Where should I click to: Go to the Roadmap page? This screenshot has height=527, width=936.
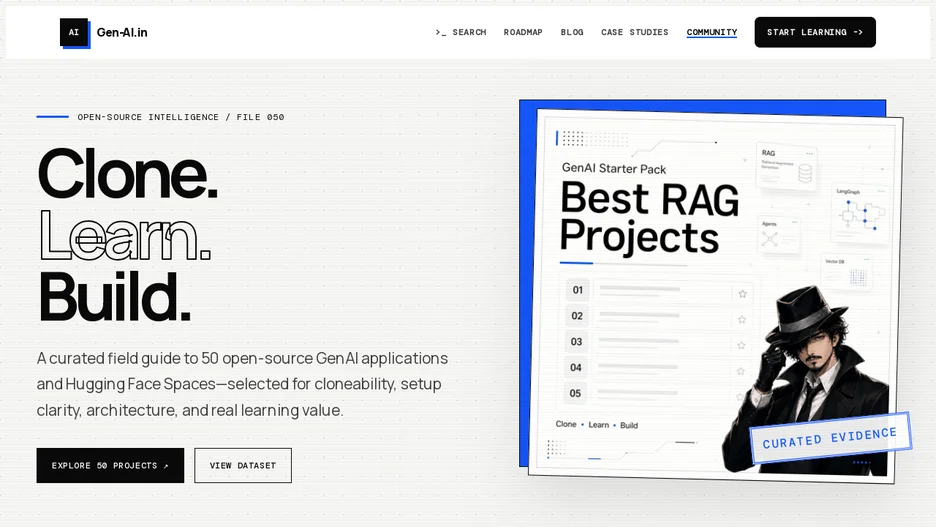click(x=523, y=32)
